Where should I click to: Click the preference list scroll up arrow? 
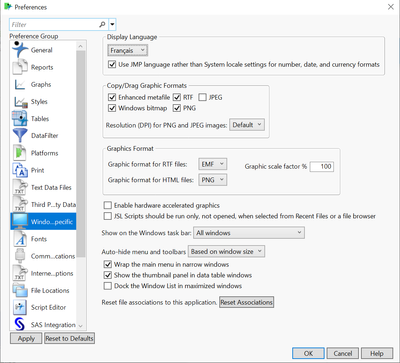point(80,46)
